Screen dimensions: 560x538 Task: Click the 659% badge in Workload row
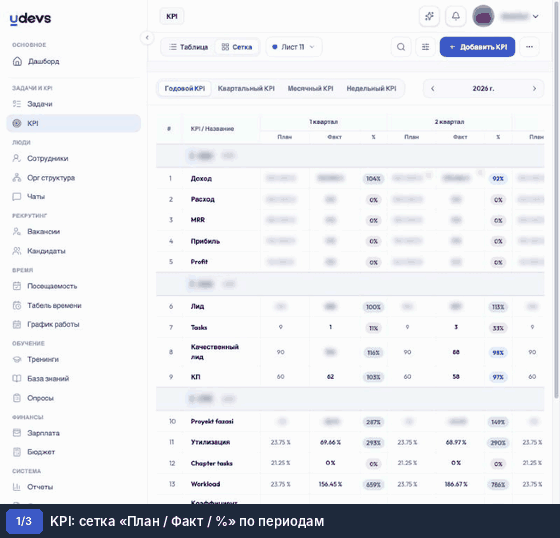[373, 485]
